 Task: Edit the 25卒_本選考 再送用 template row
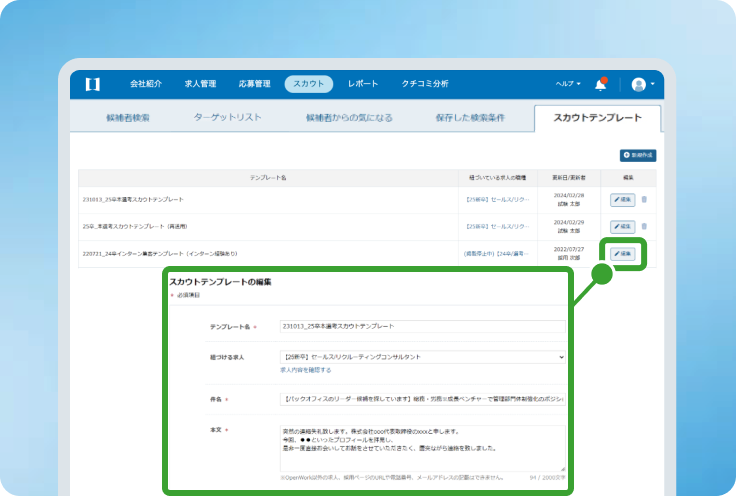(622, 227)
